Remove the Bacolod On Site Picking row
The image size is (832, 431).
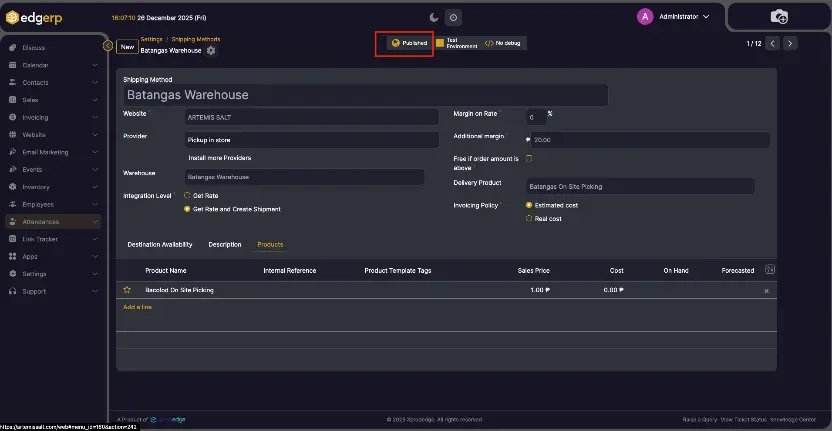click(x=767, y=290)
